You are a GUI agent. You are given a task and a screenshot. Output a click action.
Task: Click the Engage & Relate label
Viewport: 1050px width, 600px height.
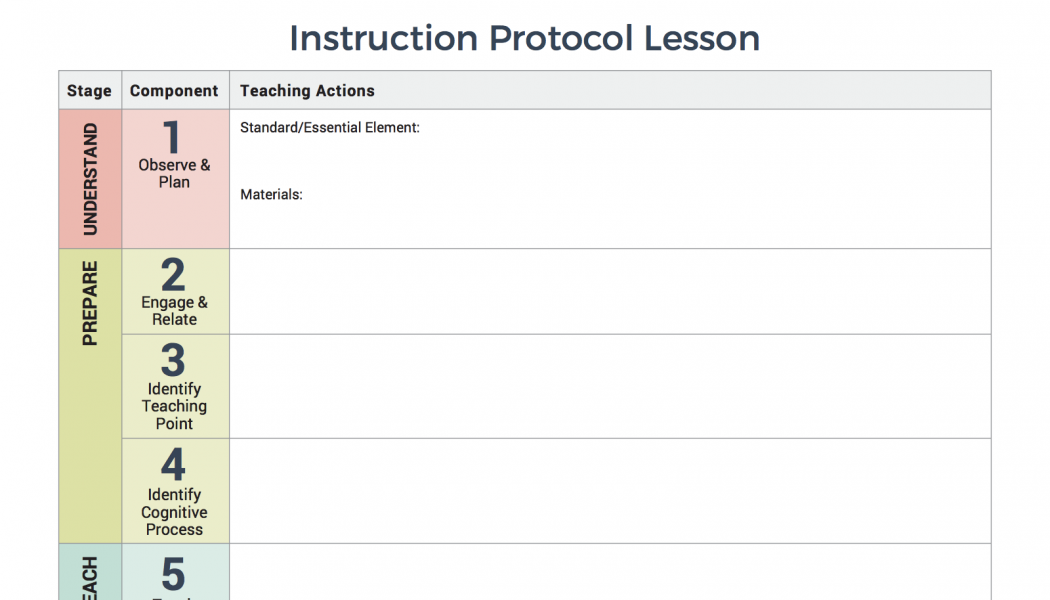174,311
